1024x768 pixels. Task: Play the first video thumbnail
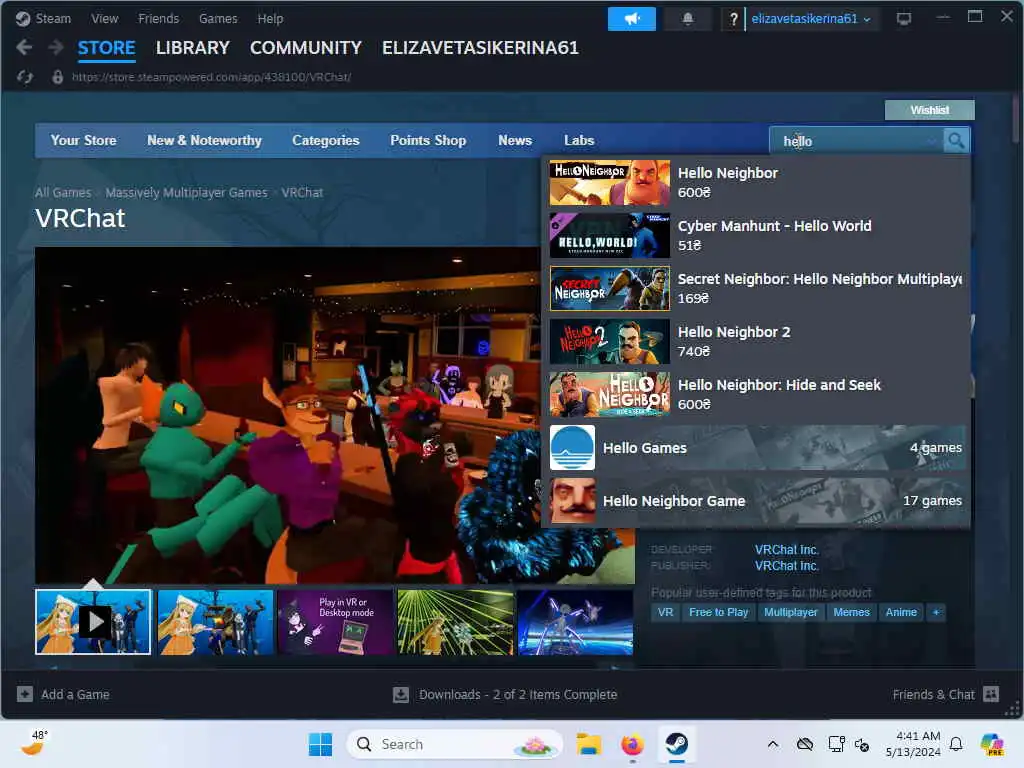pyautogui.click(x=93, y=622)
